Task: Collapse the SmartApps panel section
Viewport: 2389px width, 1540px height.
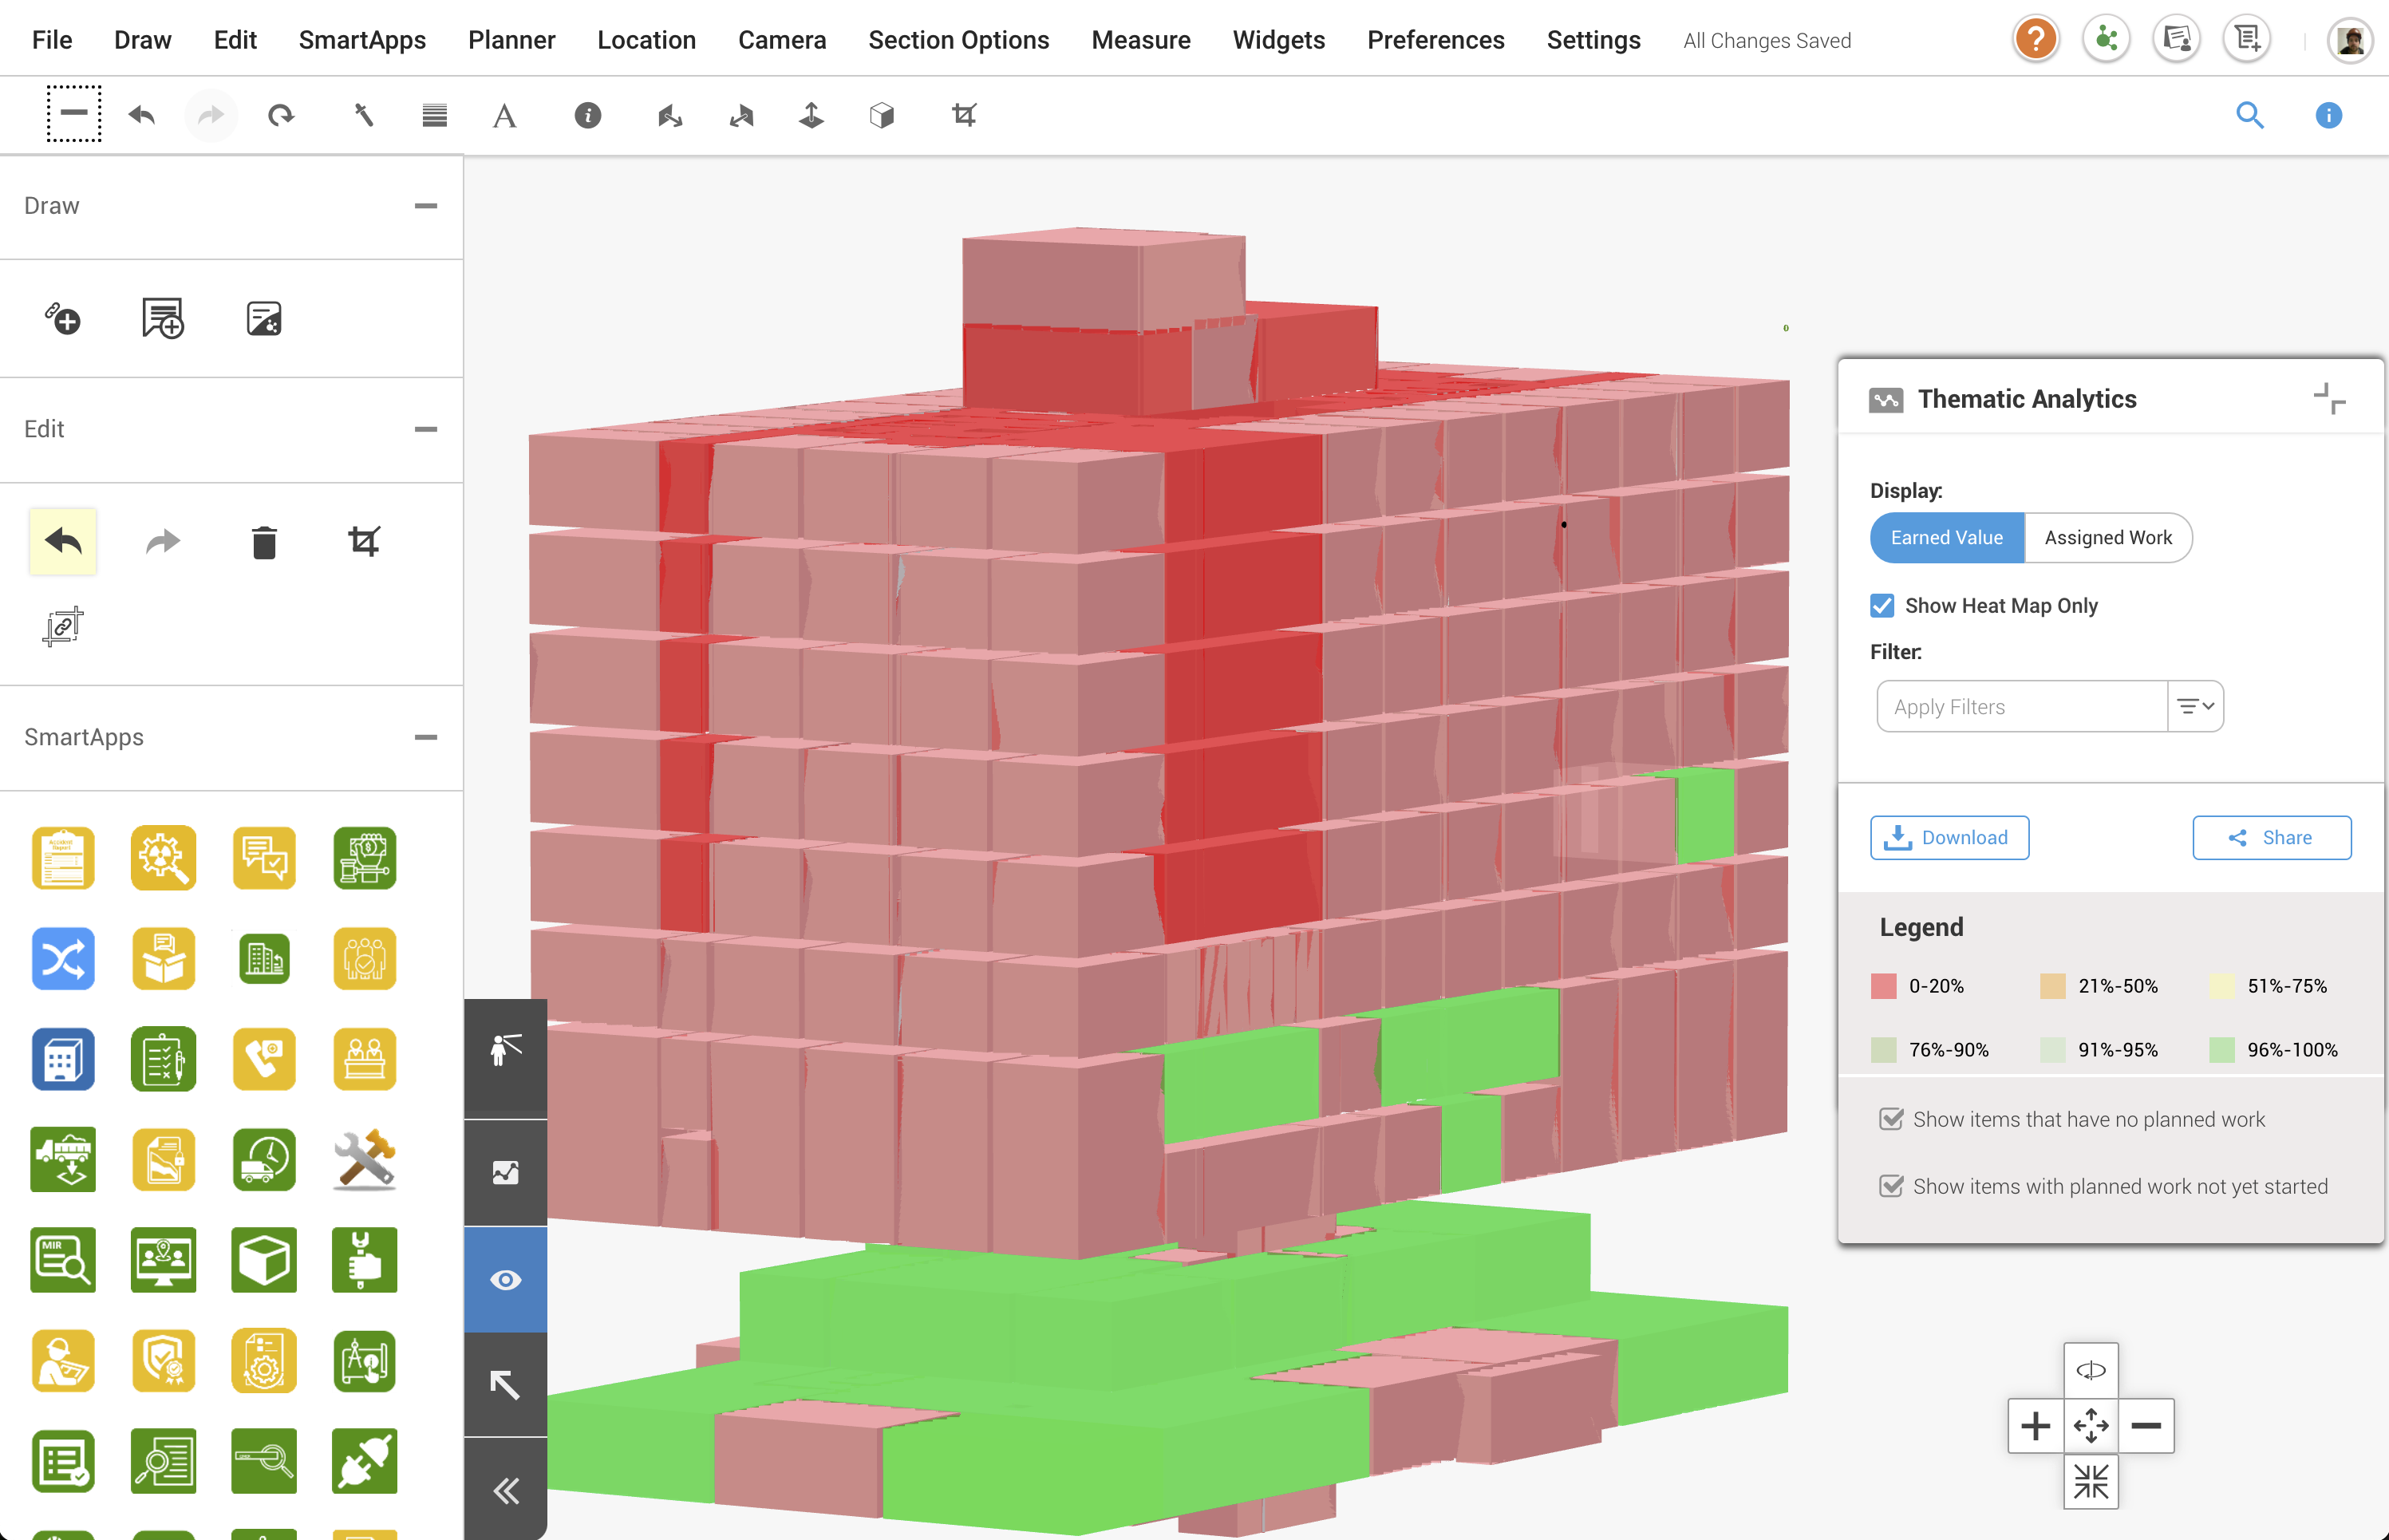Action: [x=426, y=737]
